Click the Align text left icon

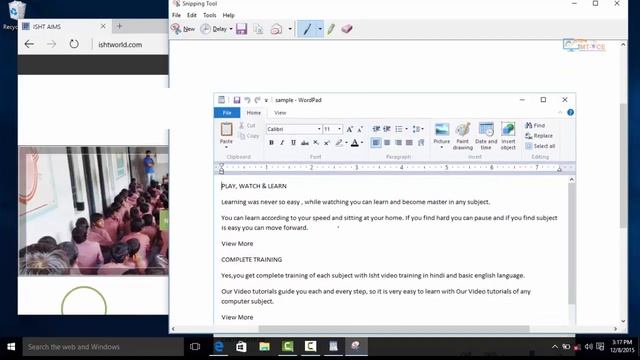click(x=376, y=142)
